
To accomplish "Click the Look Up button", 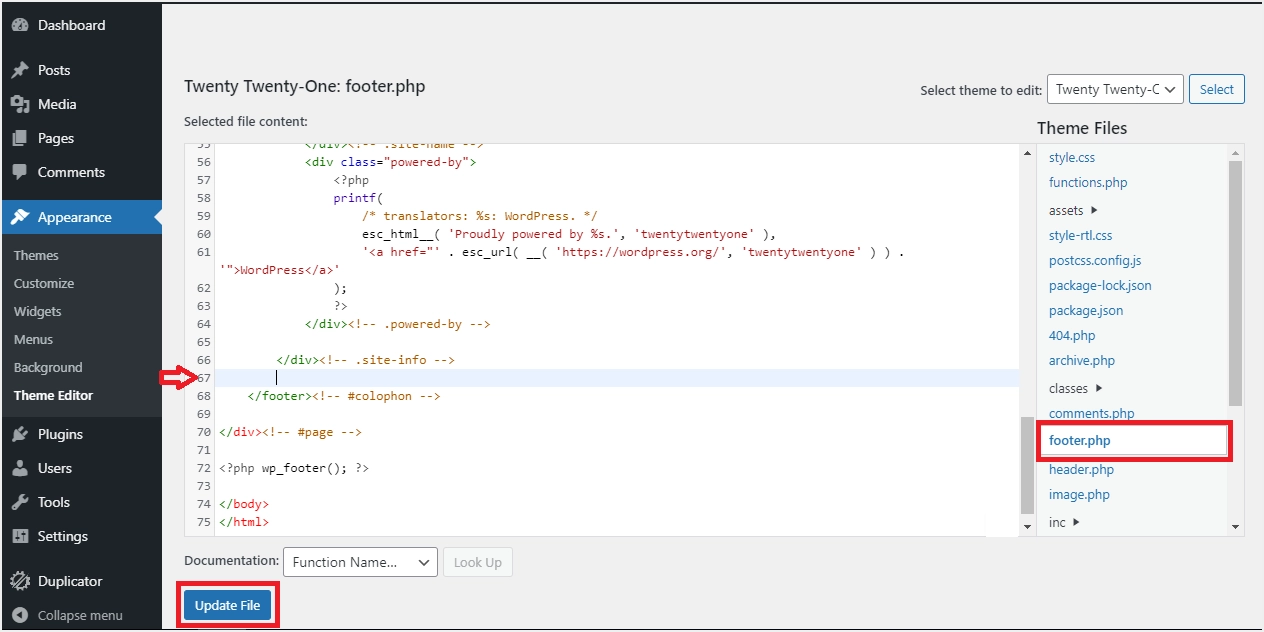I will pos(477,562).
